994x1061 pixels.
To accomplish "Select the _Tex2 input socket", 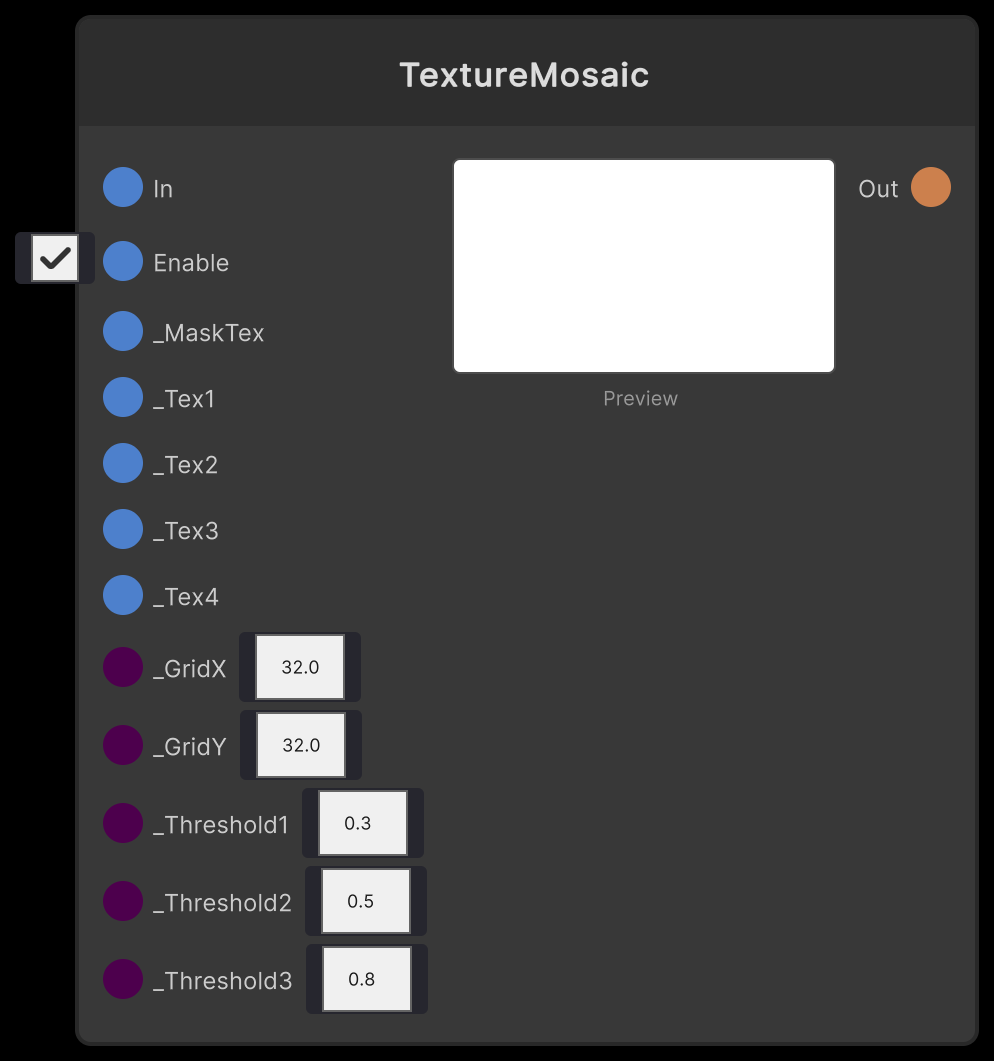I will coord(122,463).
